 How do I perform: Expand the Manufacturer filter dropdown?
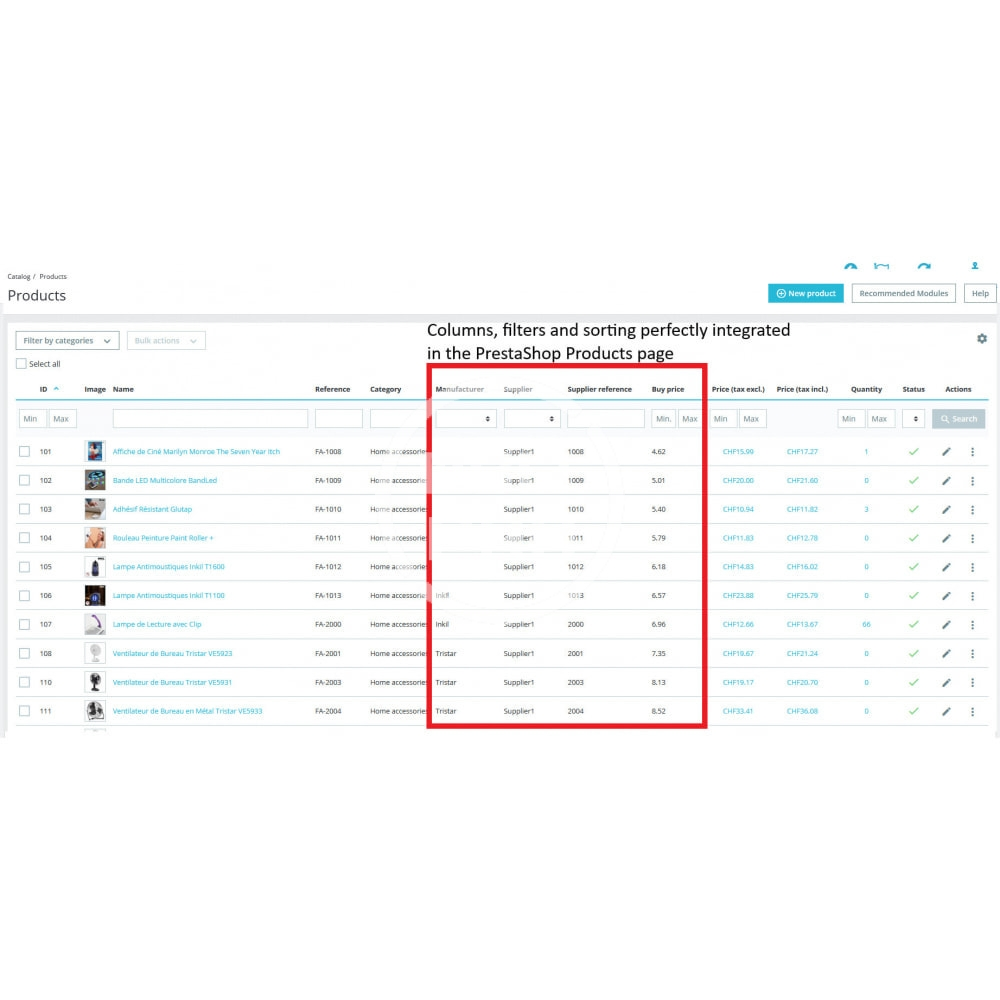coord(466,419)
